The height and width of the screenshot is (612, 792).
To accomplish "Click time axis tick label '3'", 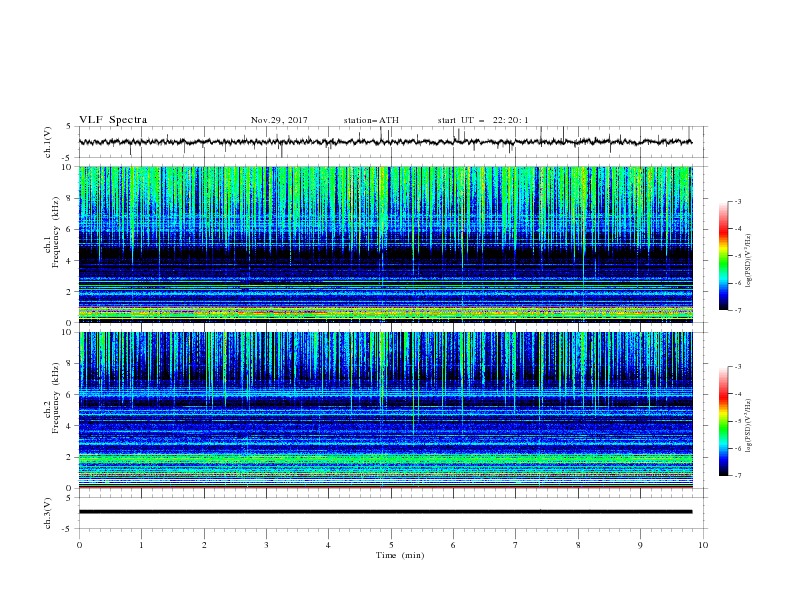I will 266,545.
